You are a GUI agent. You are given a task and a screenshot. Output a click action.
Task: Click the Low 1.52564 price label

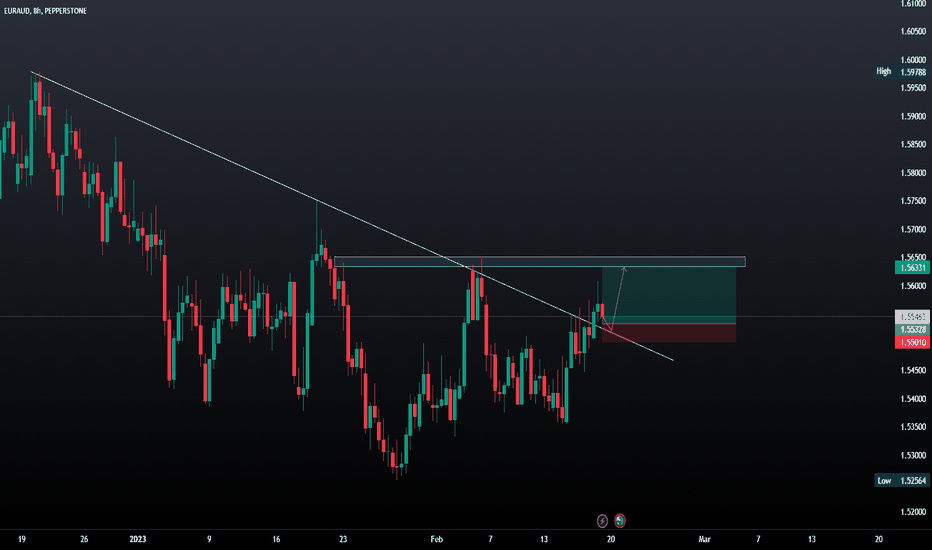(x=902, y=480)
